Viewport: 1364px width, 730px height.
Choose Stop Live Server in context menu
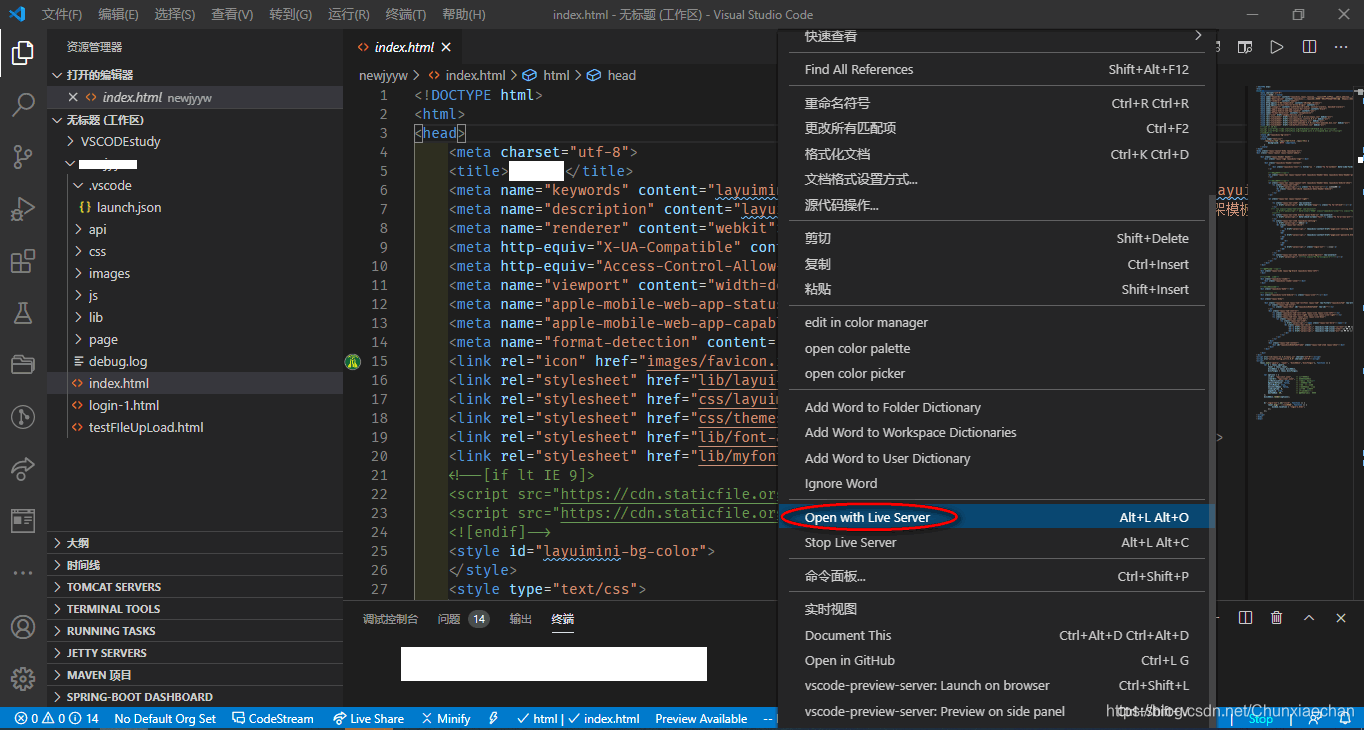(995, 542)
